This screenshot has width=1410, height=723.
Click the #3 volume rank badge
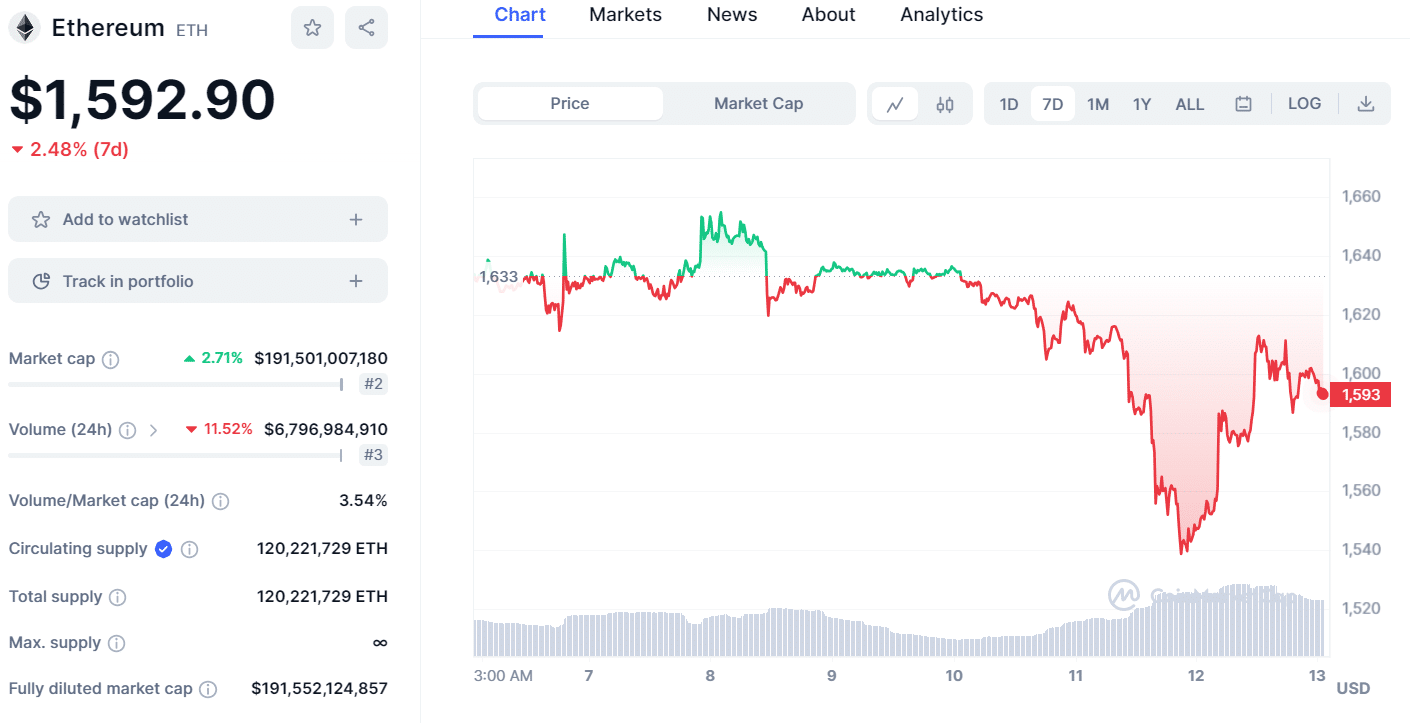(x=373, y=455)
